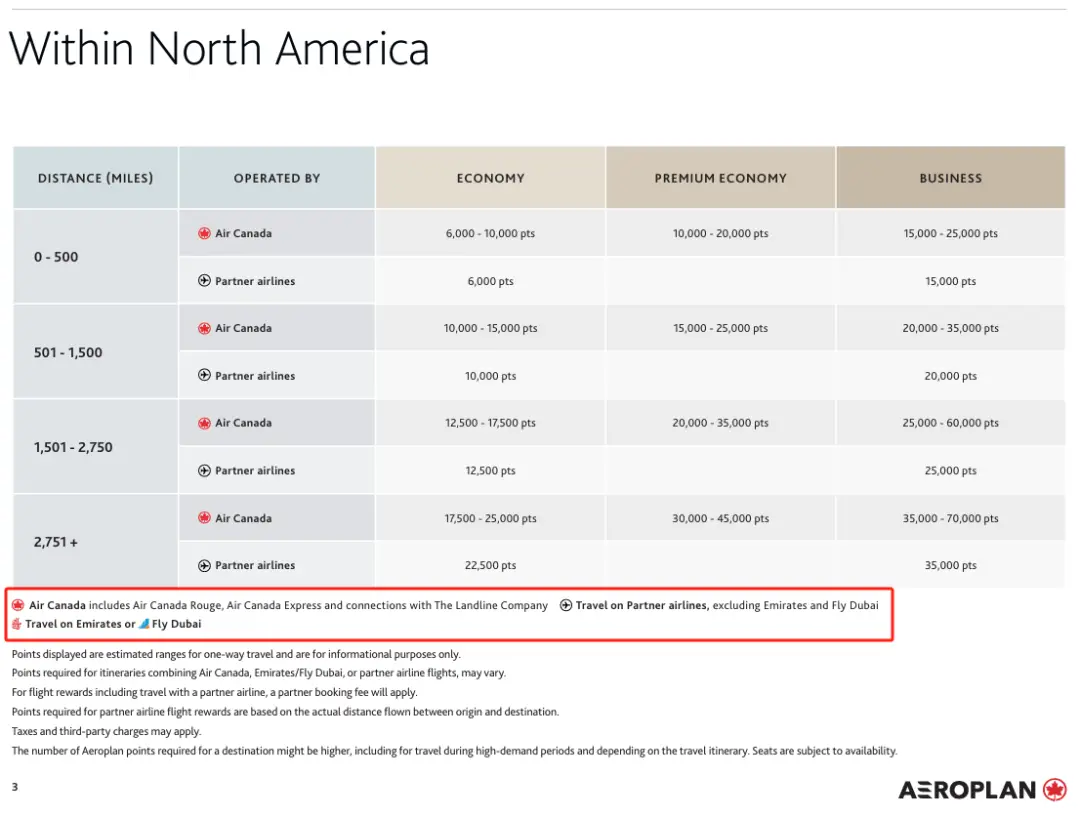Select the Economy column header
This screenshot has height=817, width=1080.
tap(490, 178)
